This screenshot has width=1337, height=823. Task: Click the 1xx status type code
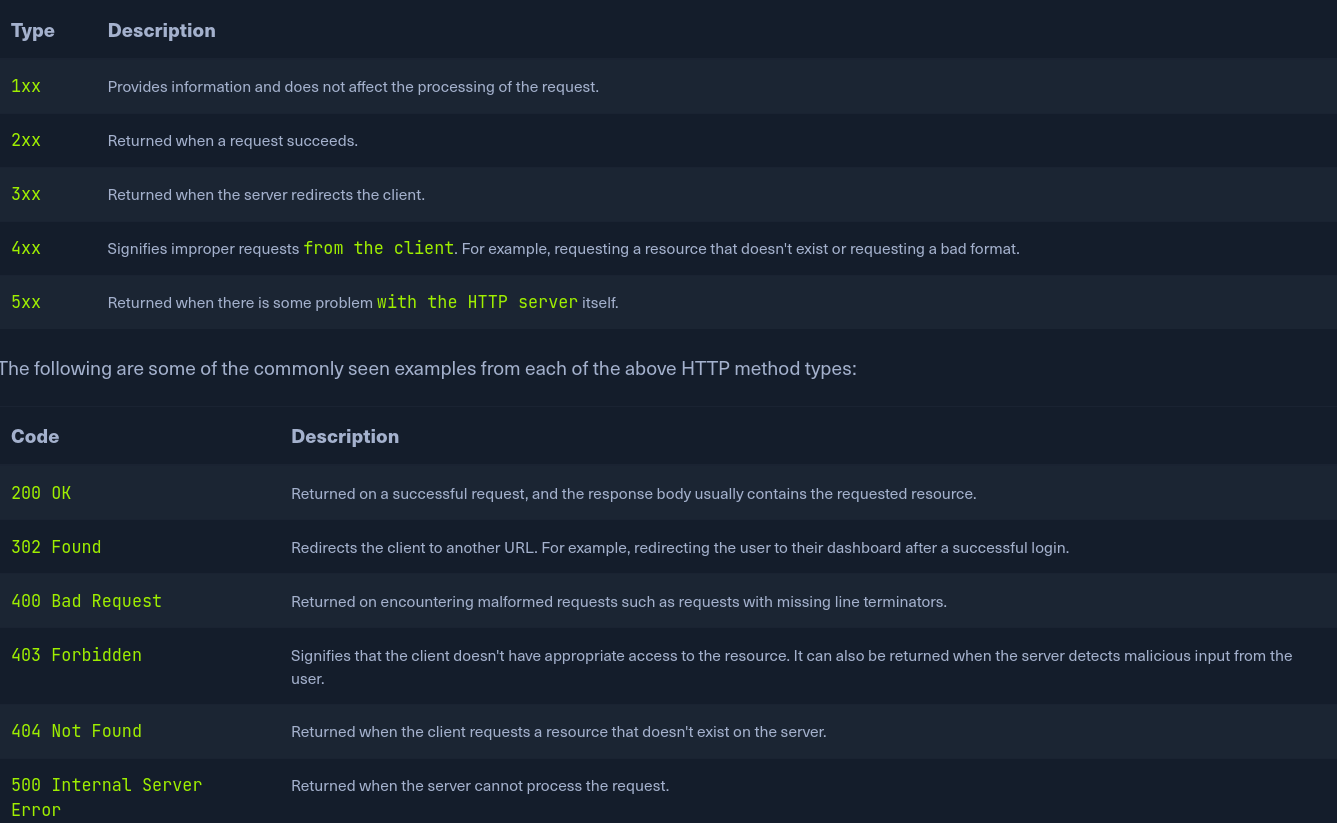click(x=26, y=86)
